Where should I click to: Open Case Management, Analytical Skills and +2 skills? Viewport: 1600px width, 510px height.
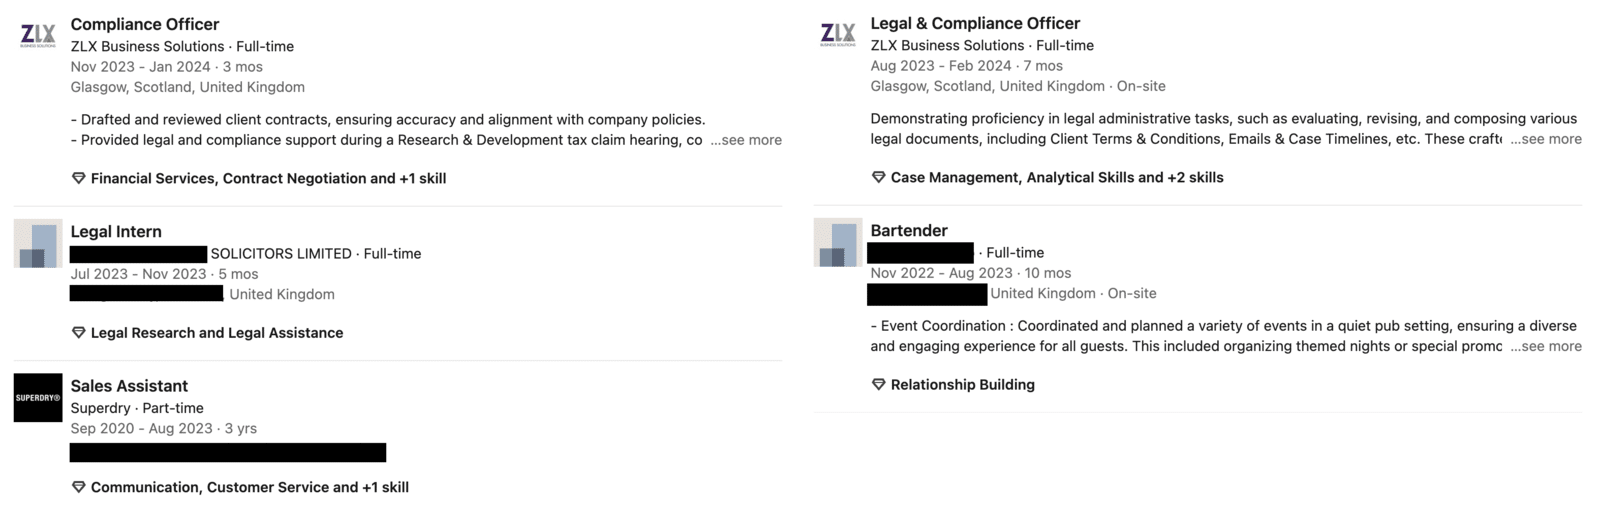1057,177
